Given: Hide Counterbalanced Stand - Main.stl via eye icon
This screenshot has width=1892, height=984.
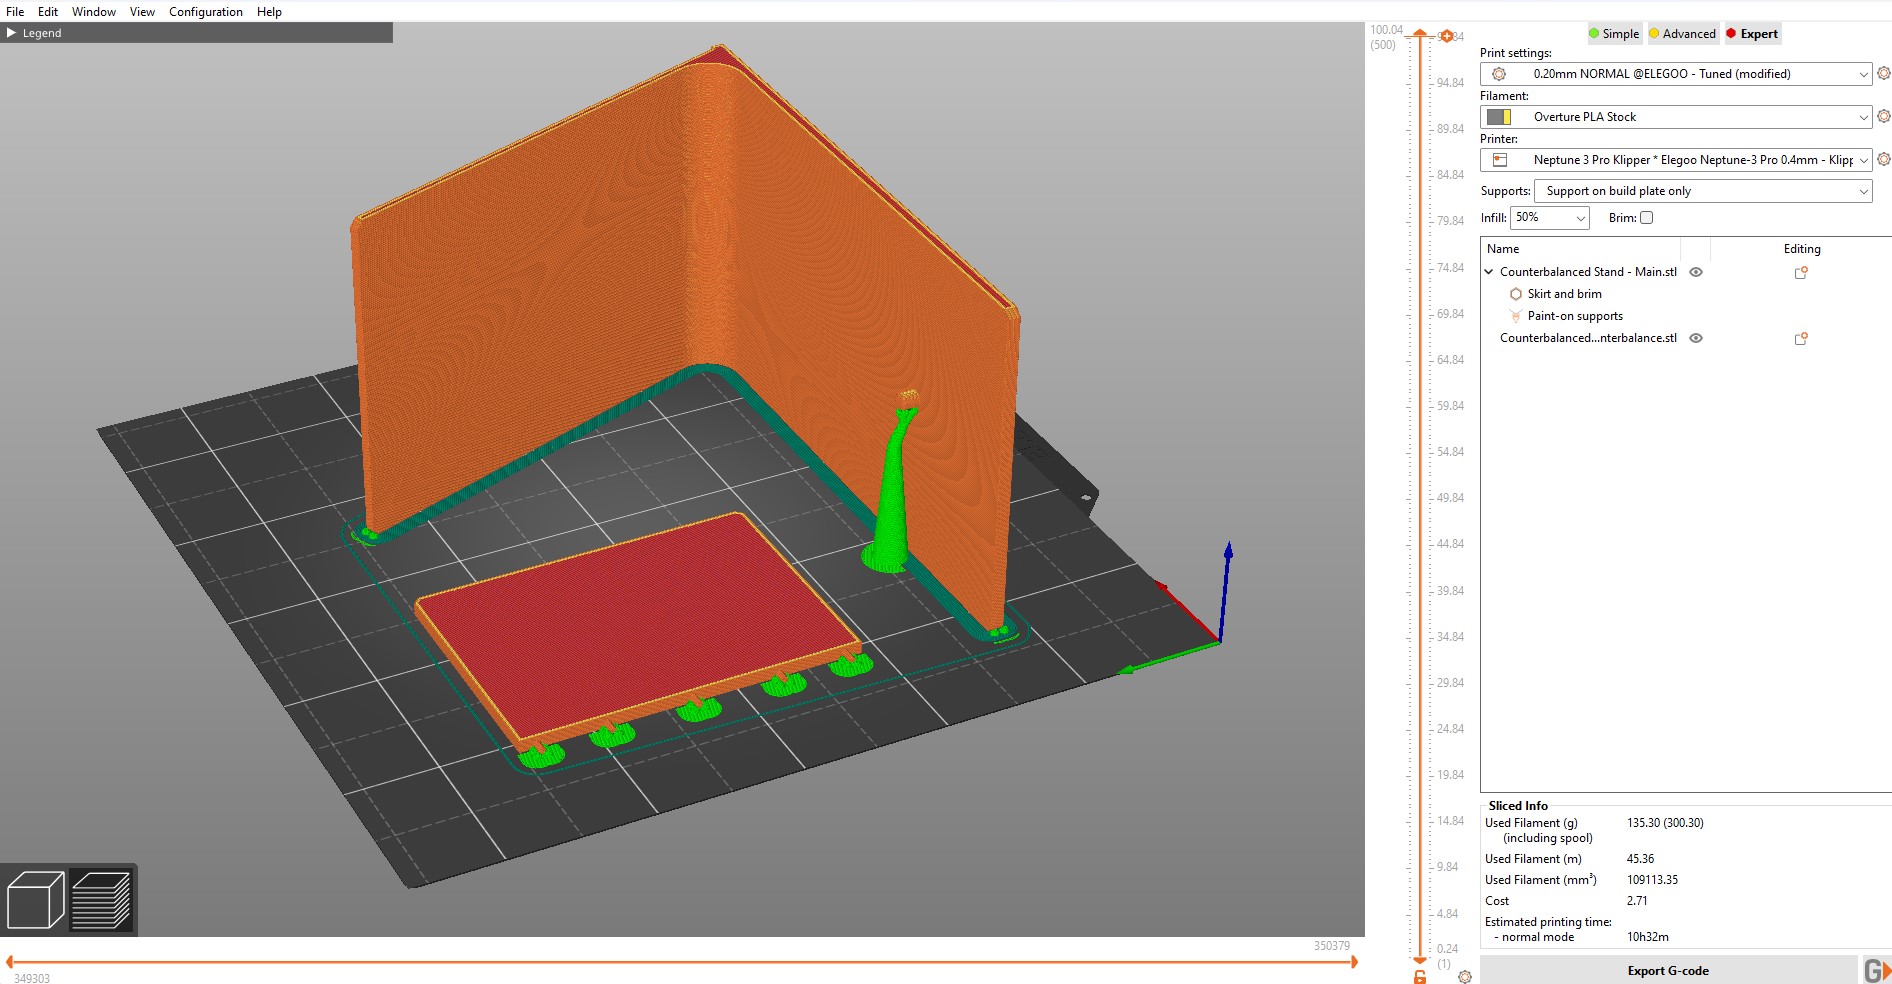Looking at the screenshot, I should coord(1696,272).
